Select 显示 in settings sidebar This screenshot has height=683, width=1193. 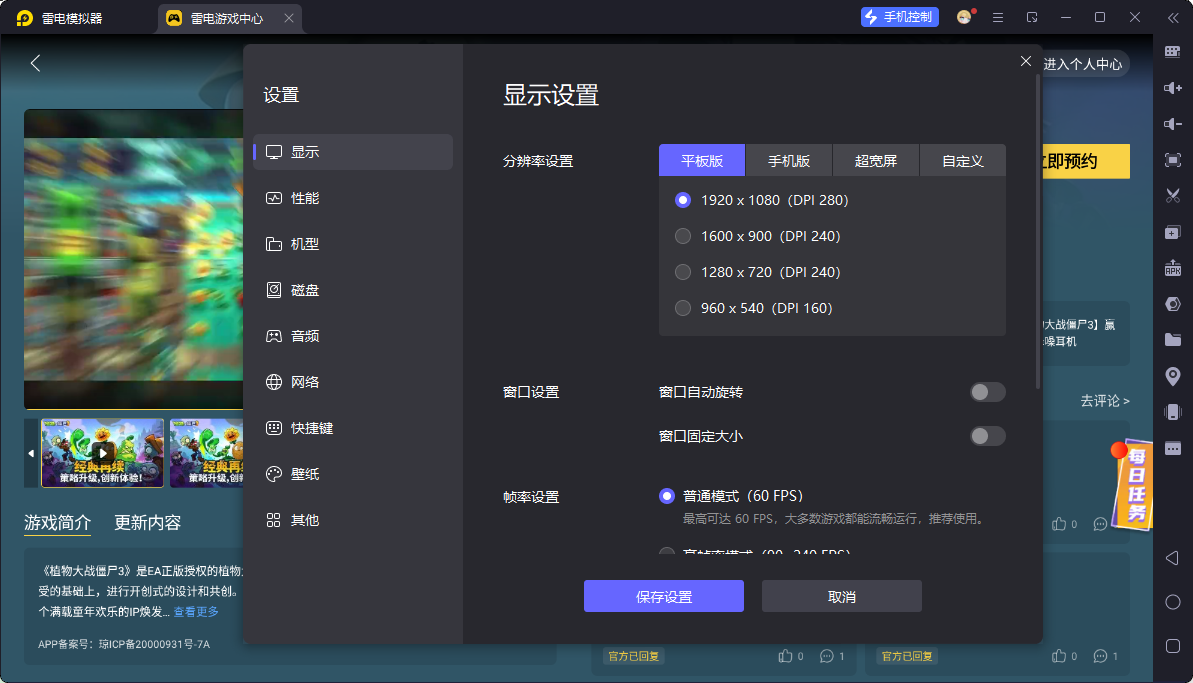[353, 152]
